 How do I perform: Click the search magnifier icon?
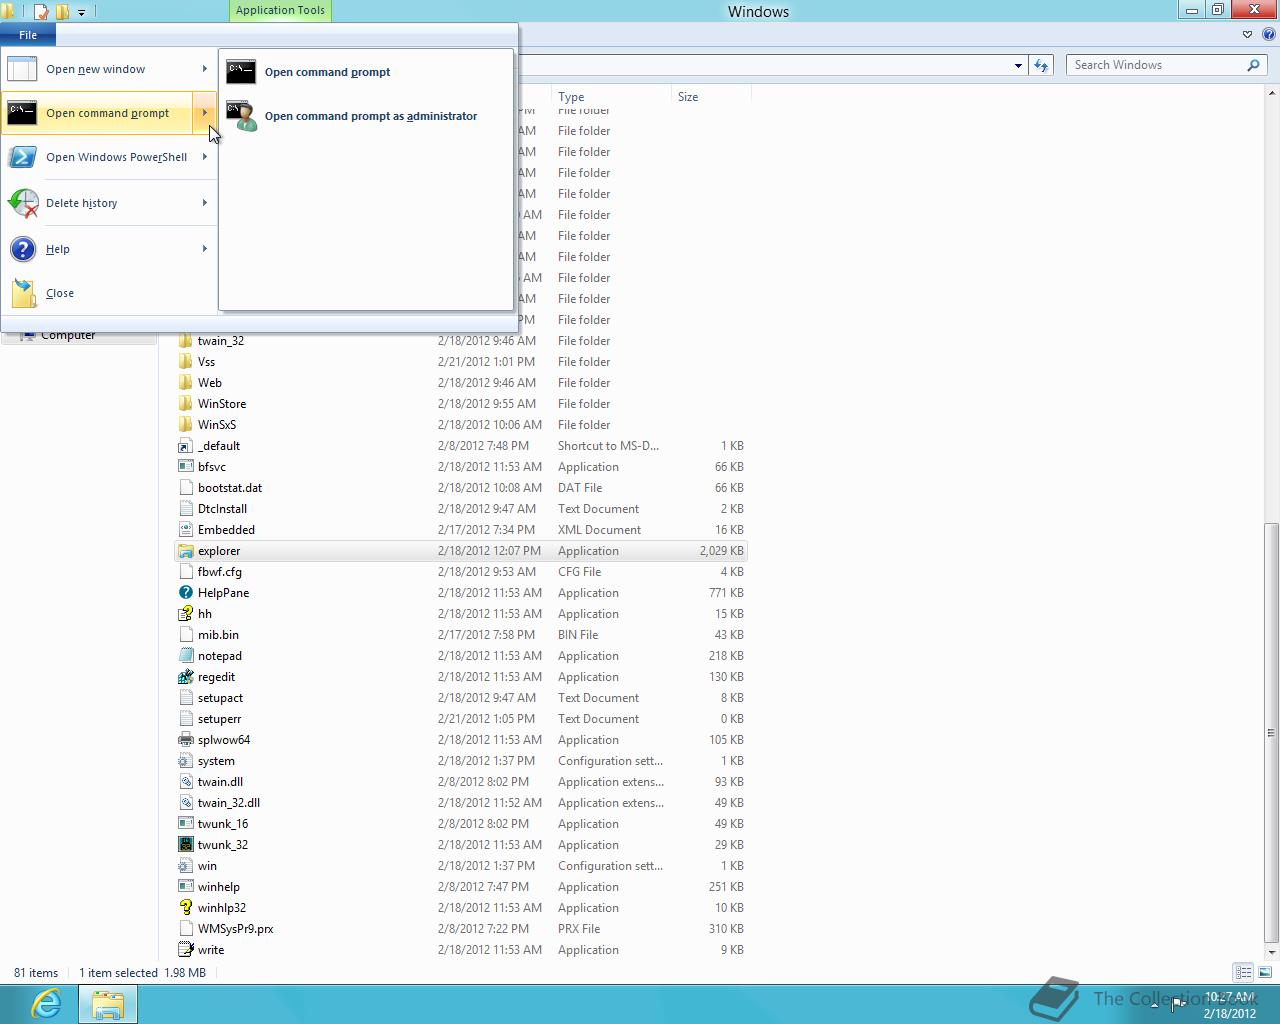[x=1253, y=65]
